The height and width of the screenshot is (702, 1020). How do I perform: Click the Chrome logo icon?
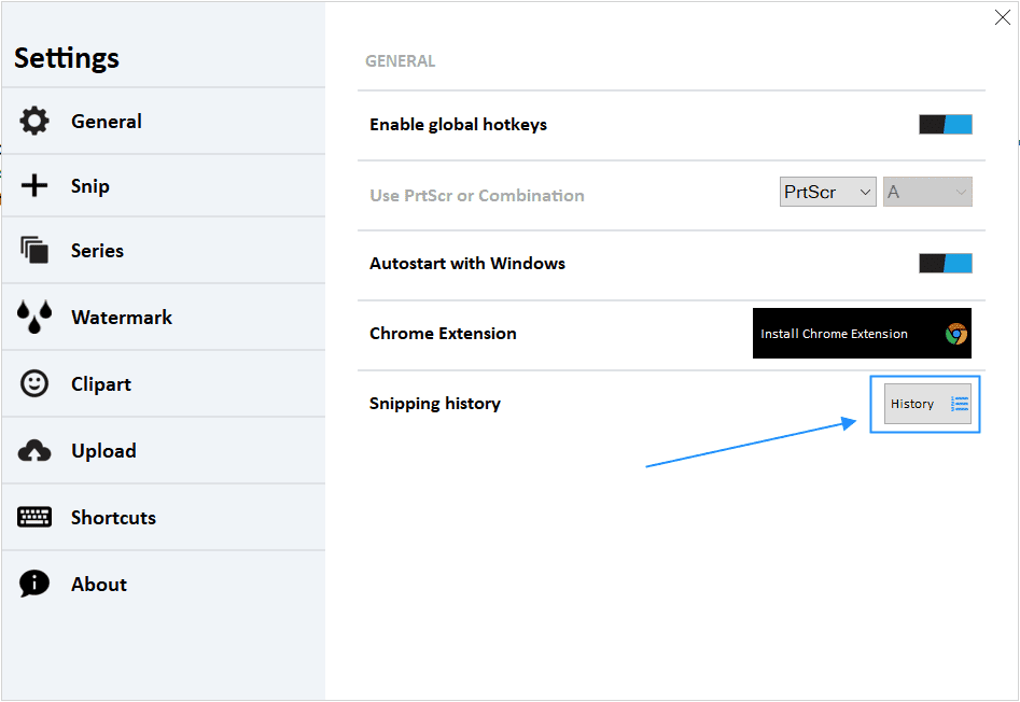point(956,334)
